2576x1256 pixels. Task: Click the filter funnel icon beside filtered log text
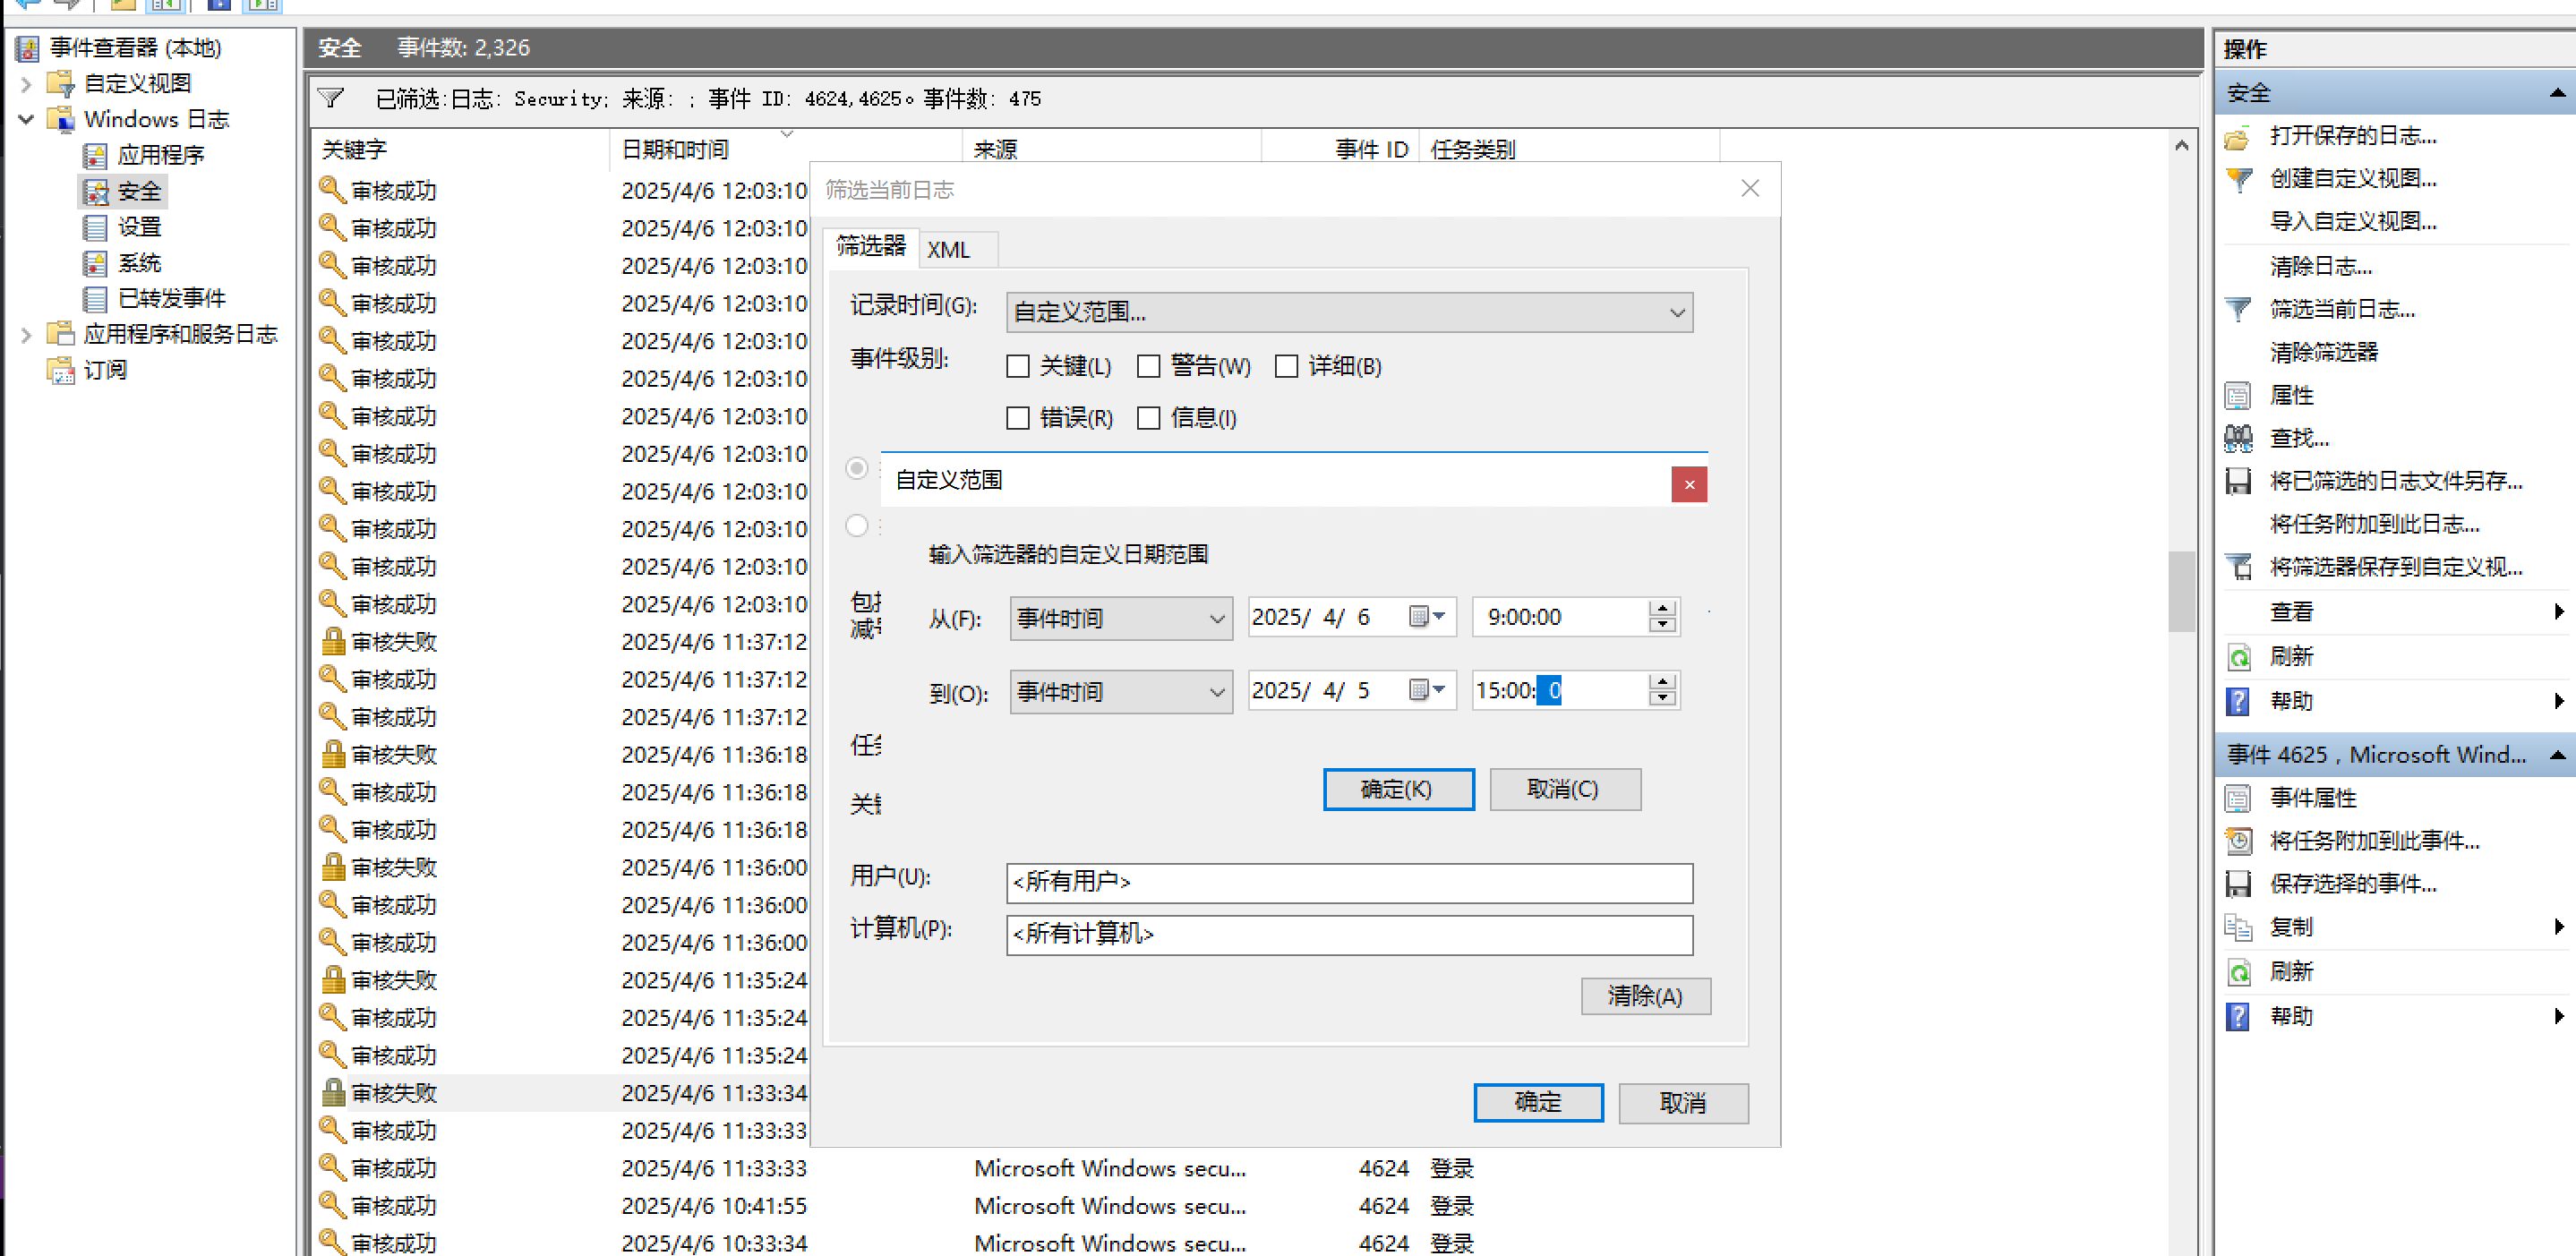331,98
